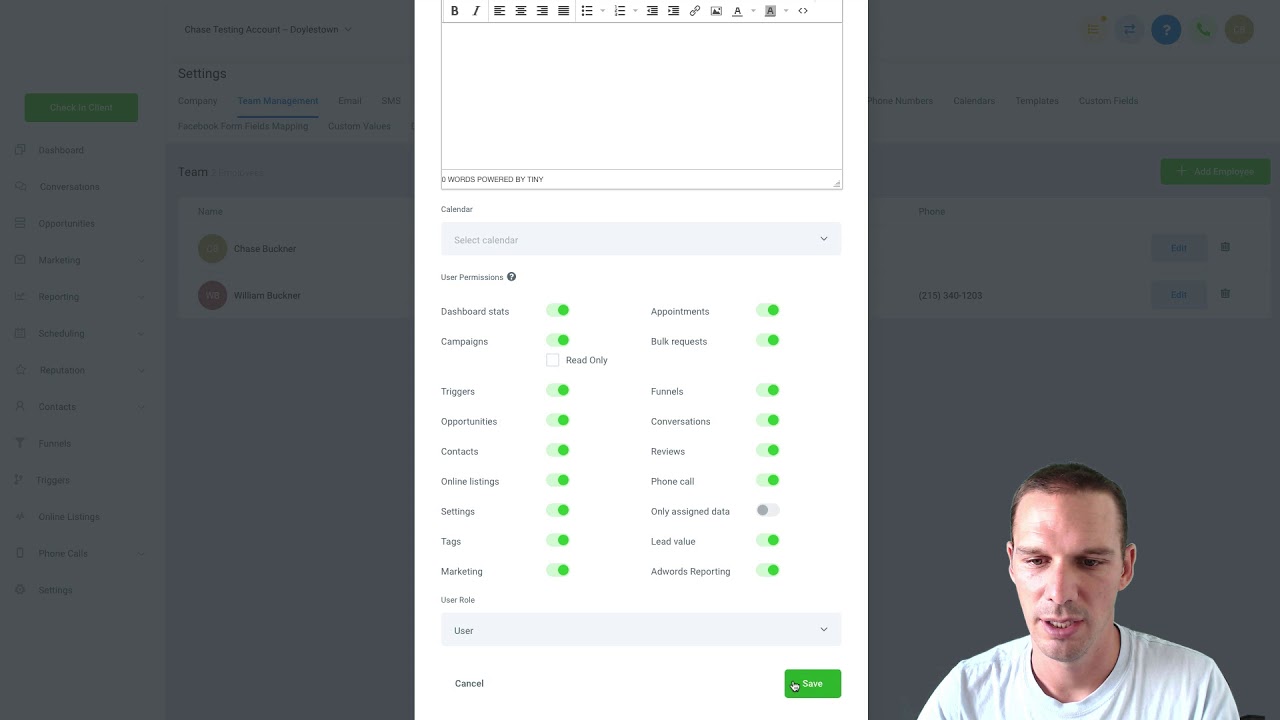The image size is (1280, 720).
Task: Click User Permissions help question icon
Action: [511, 277]
